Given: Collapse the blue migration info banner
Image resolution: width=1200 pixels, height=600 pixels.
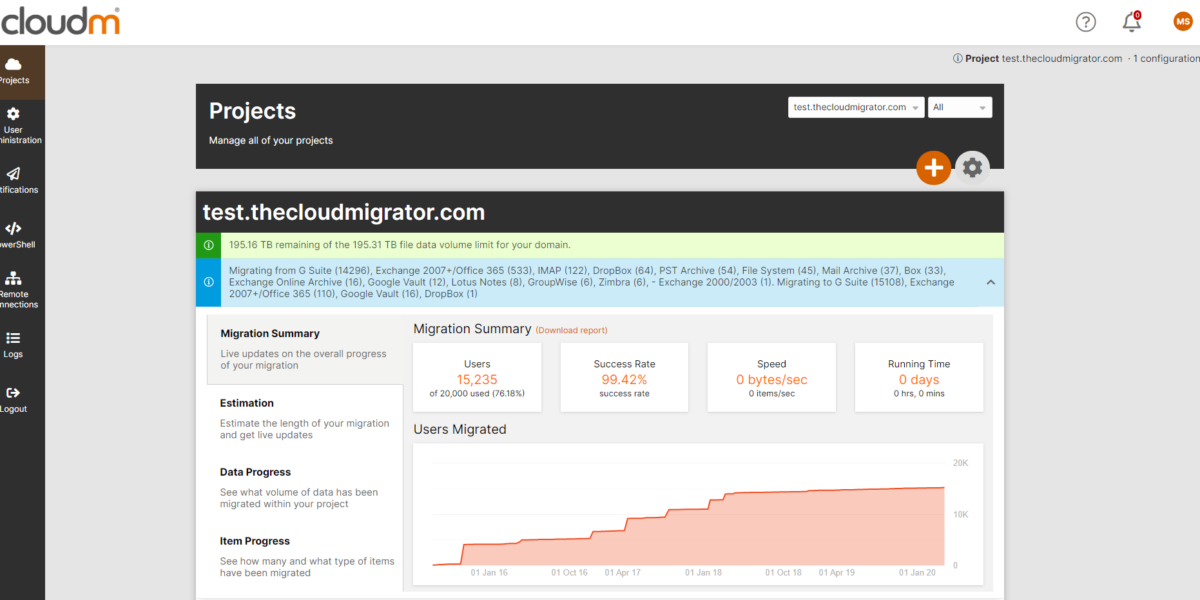Looking at the screenshot, I should tap(990, 283).
